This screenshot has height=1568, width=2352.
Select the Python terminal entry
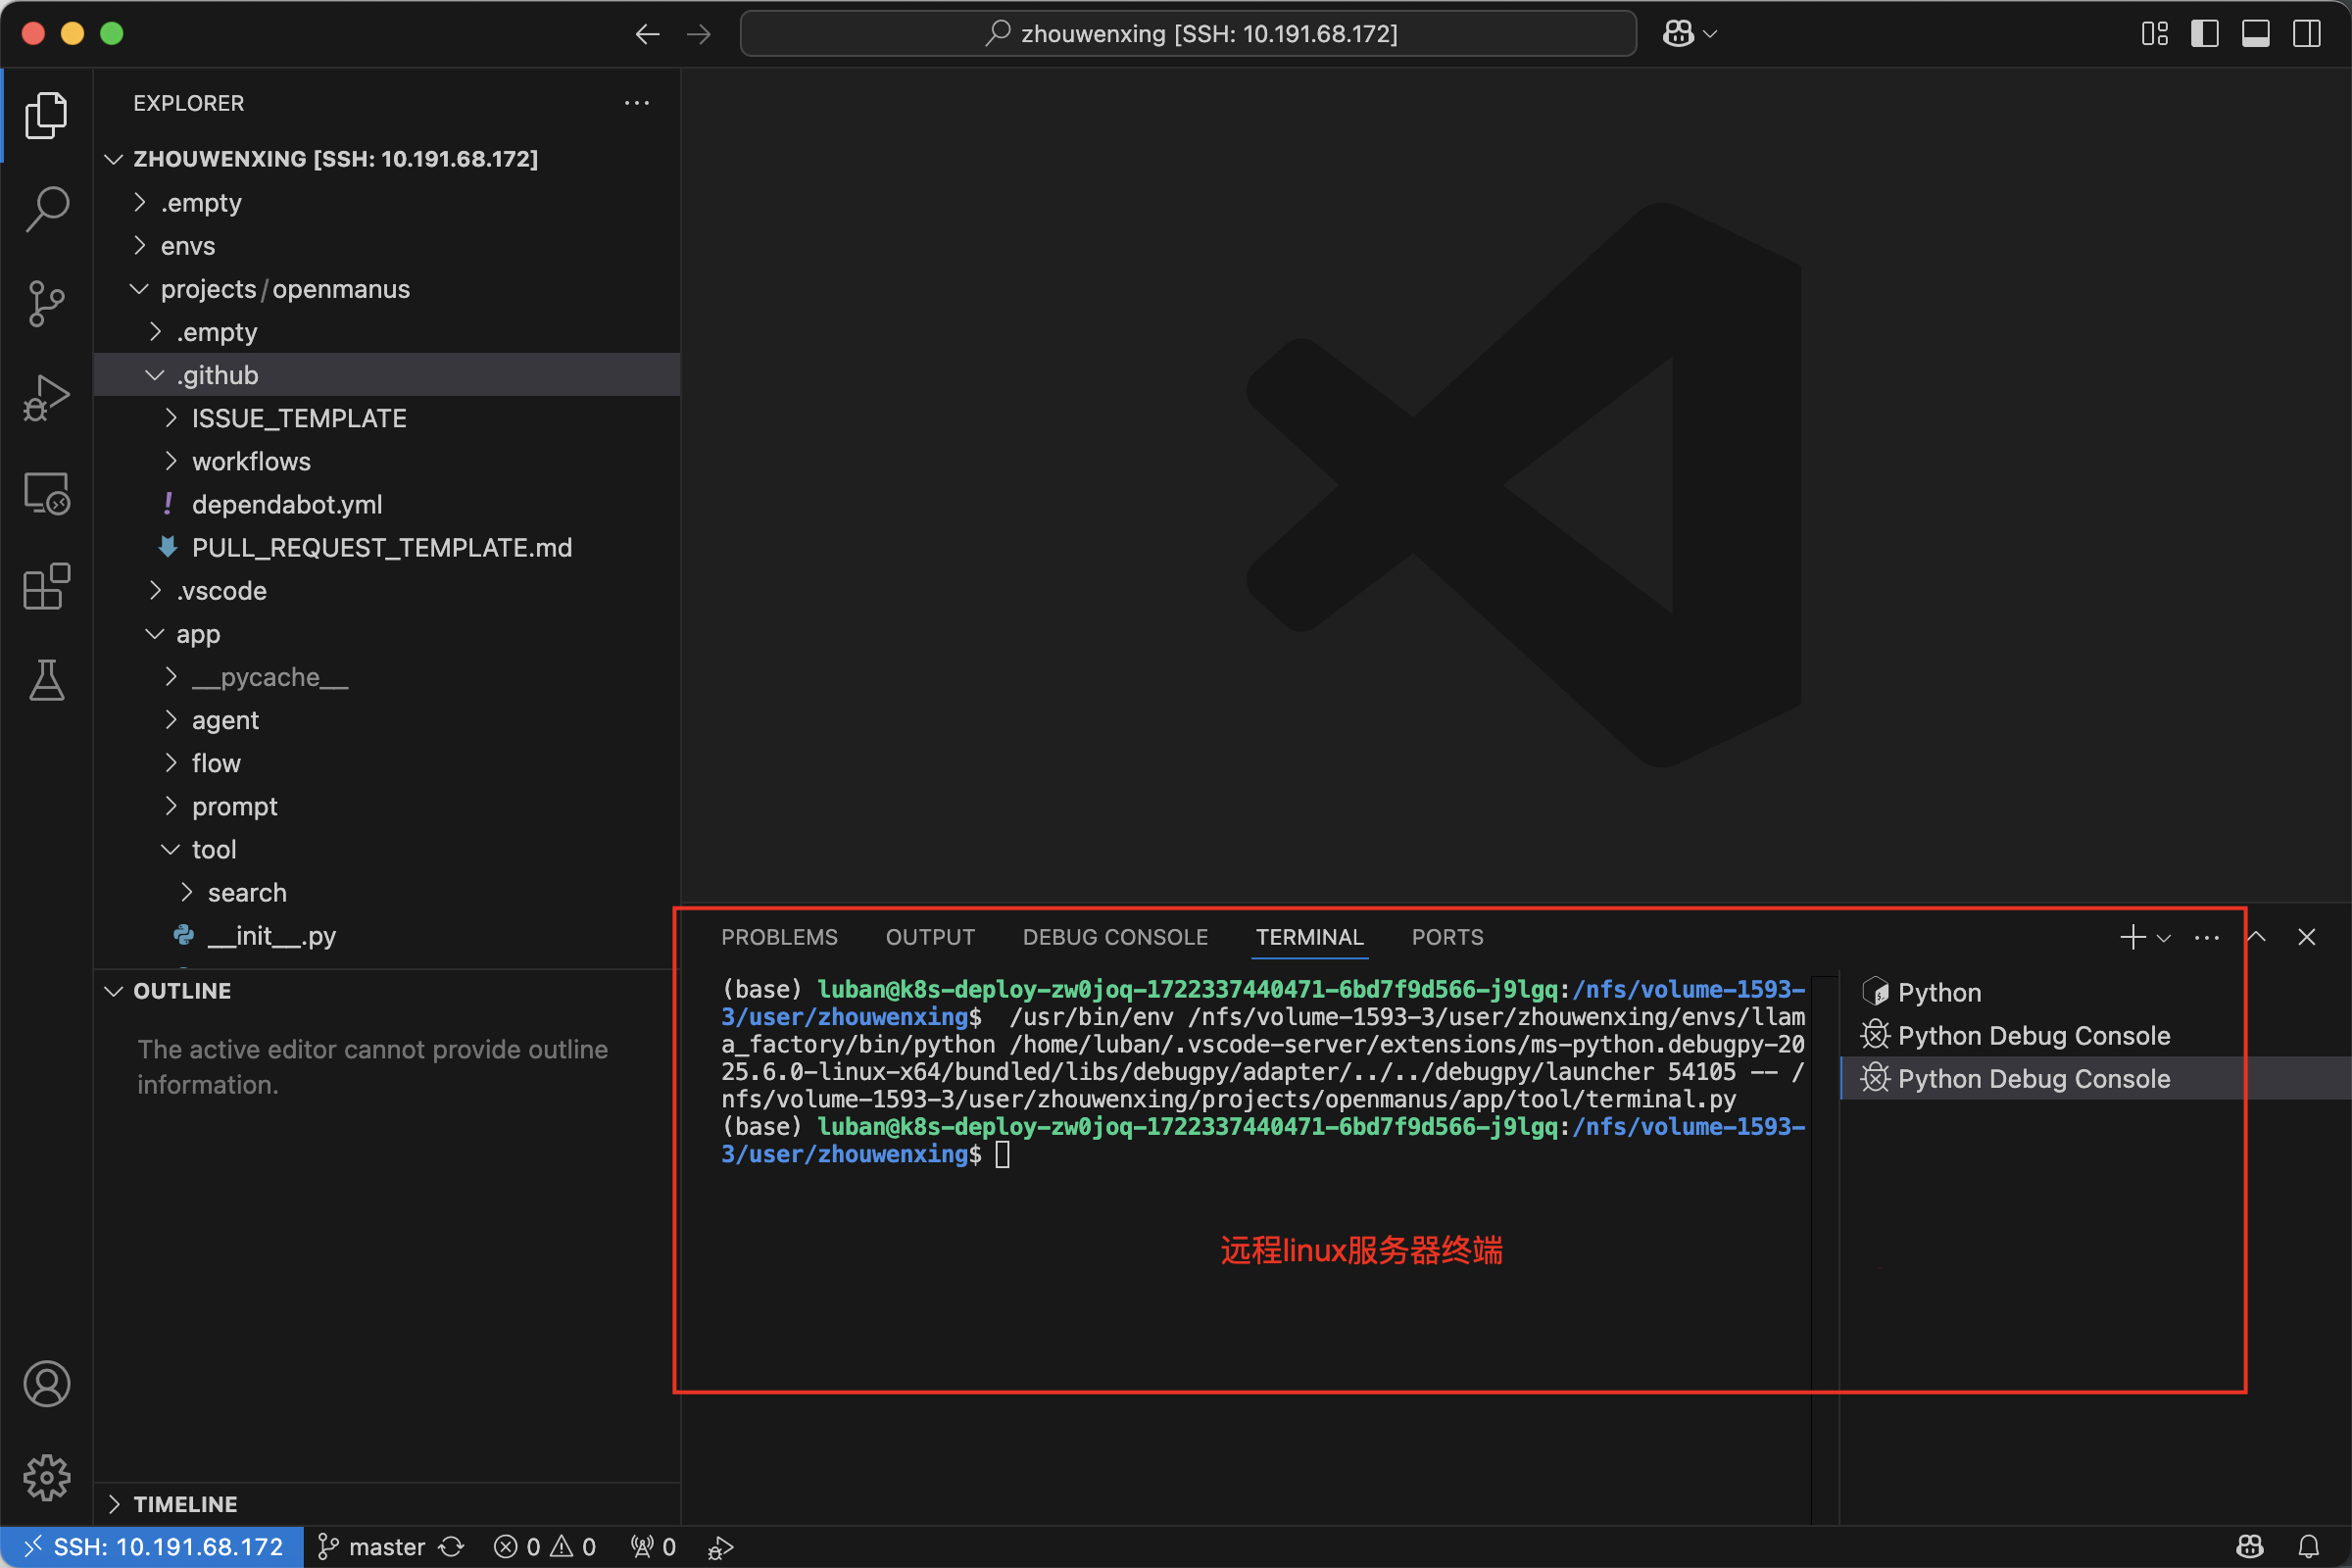click(x=2095, y=992)
